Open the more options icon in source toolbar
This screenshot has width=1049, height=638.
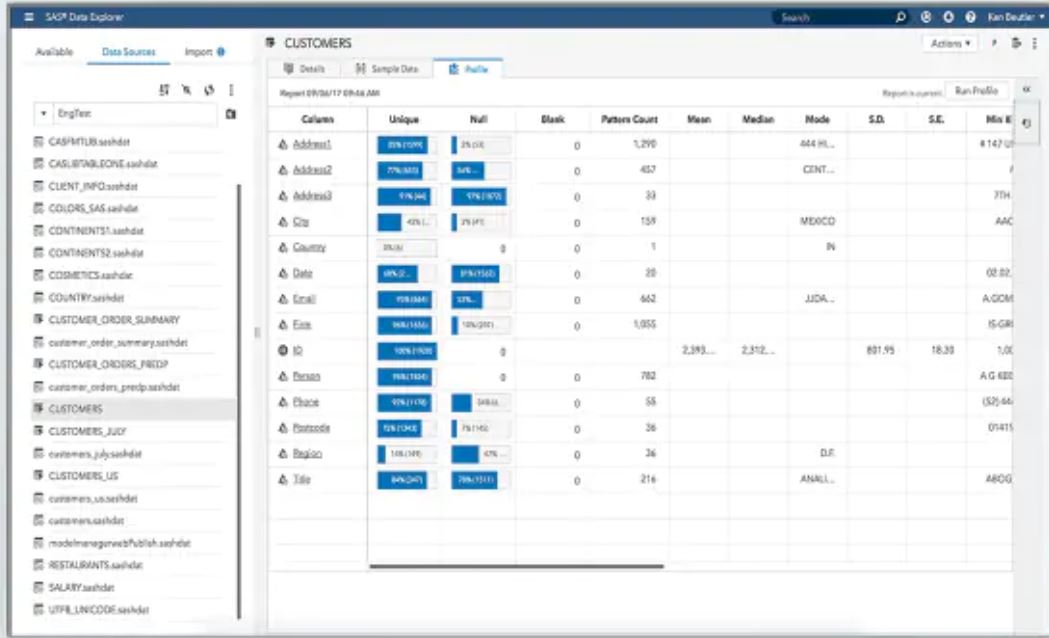231,90
